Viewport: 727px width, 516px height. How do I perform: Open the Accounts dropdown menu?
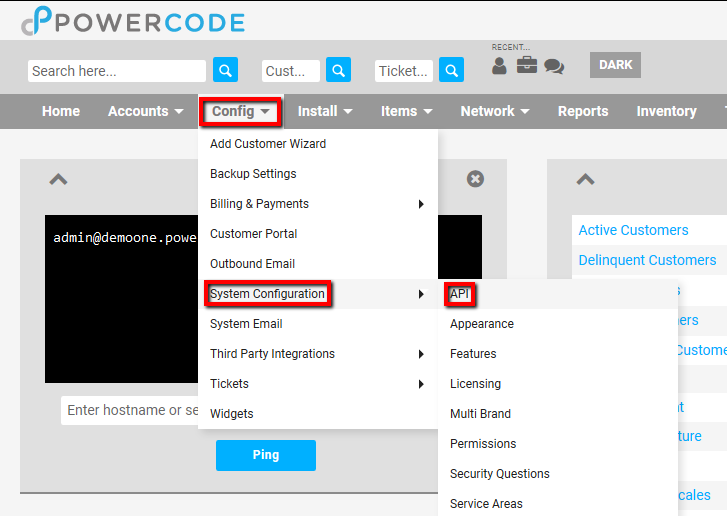click(146, 111)
